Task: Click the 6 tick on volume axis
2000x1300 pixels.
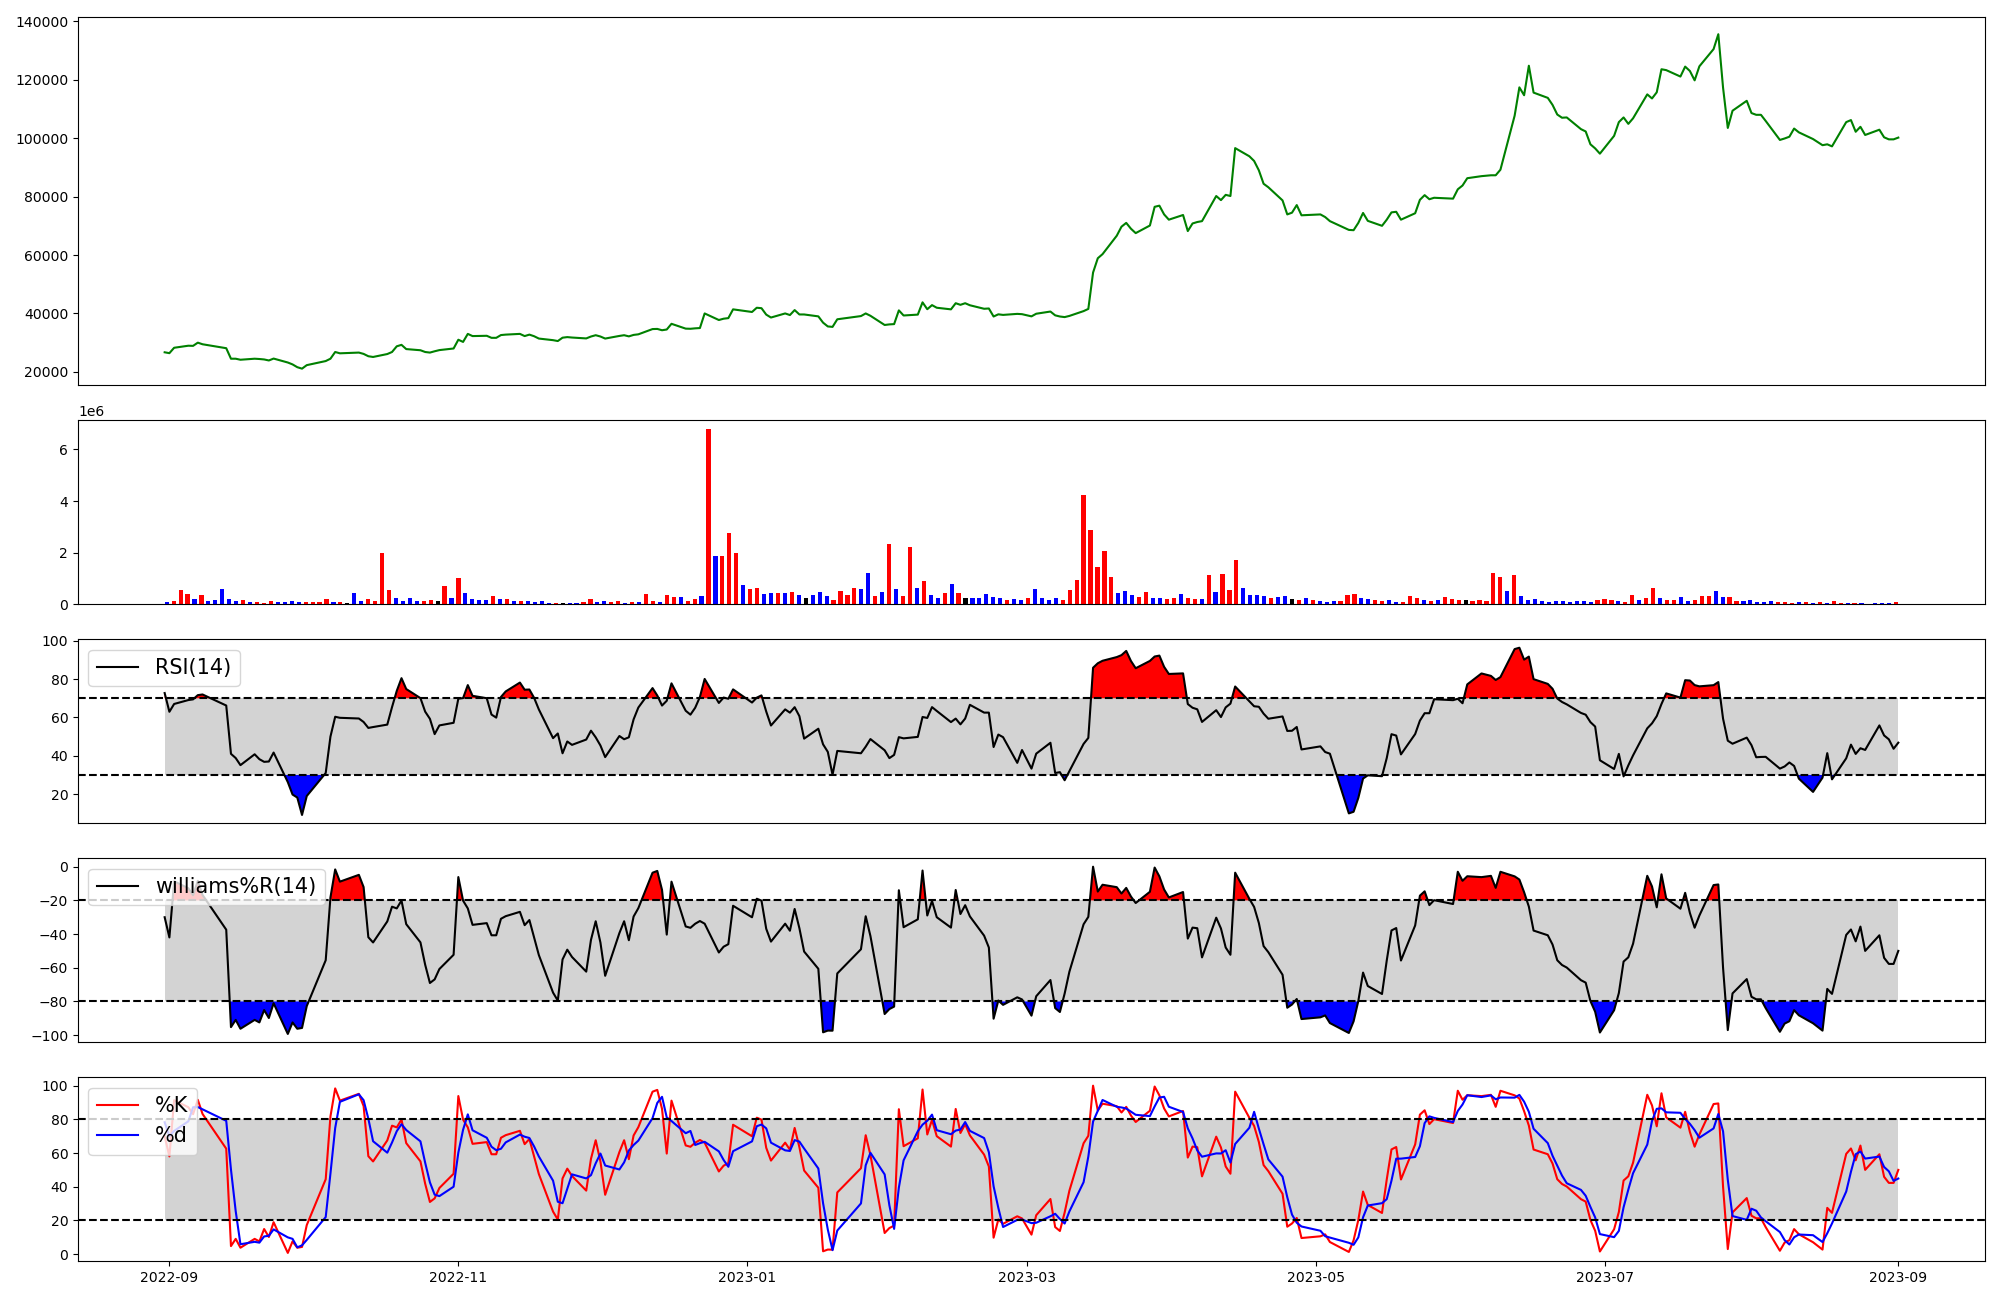Action: (63, 450)
